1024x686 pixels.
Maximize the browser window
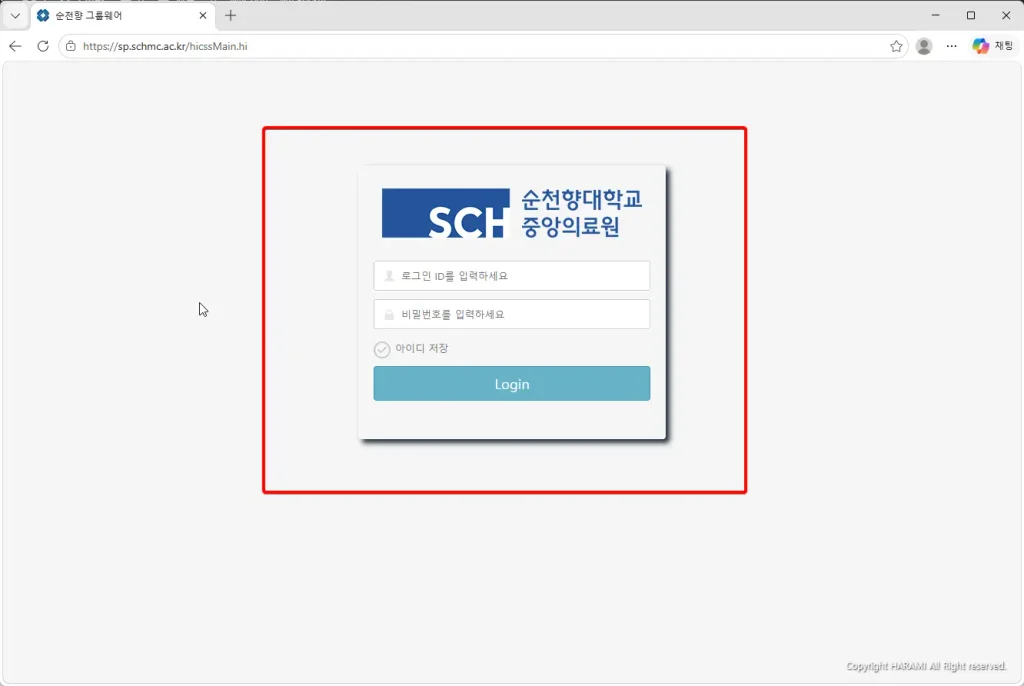[970, 15]
